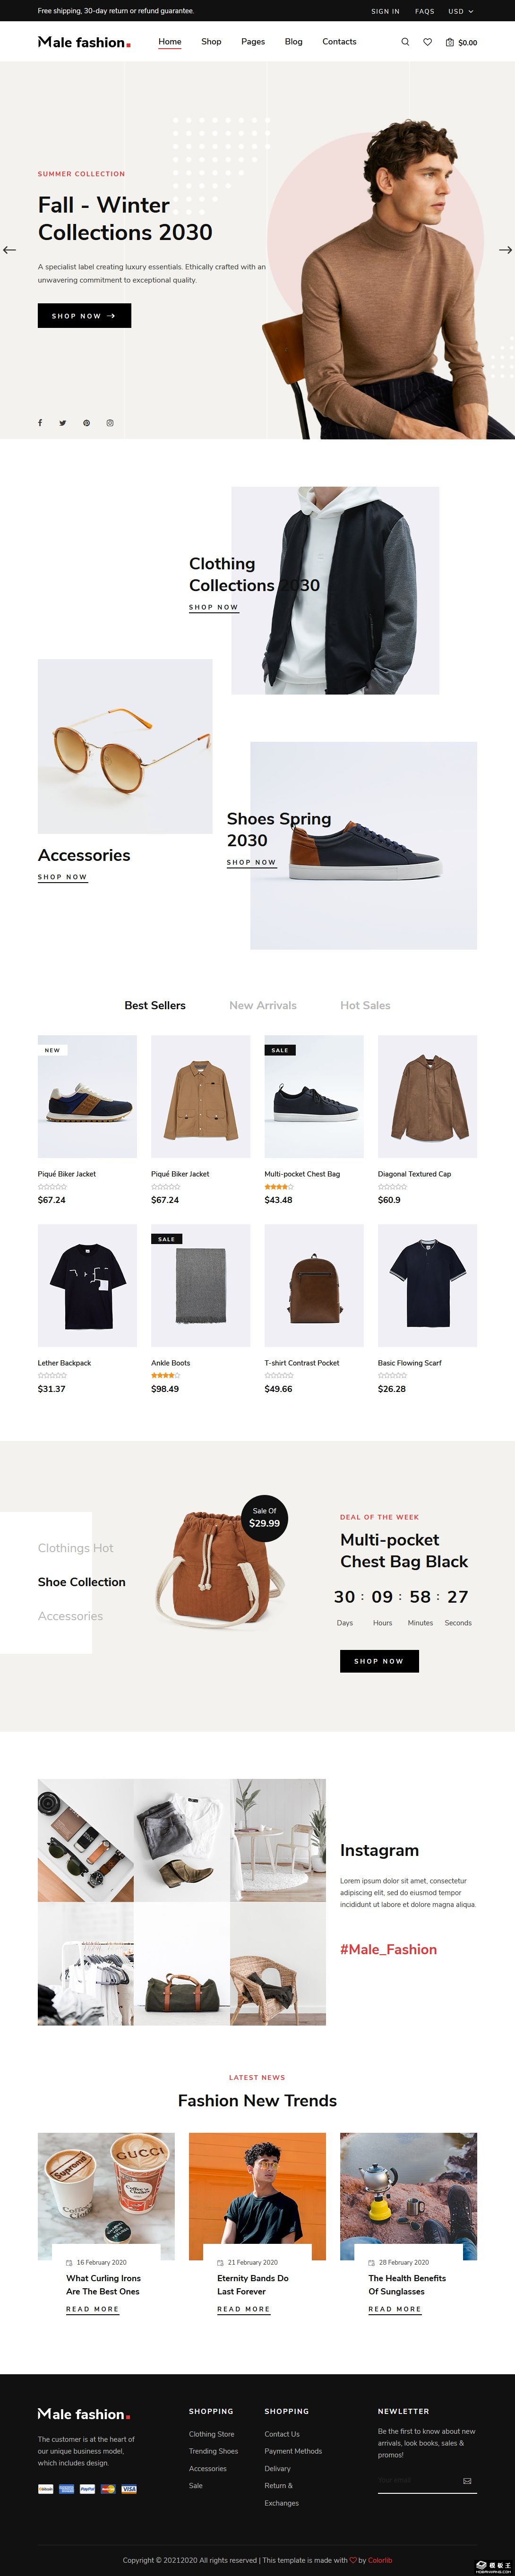
Task: Switch to the Hot Sales tab
Action: point(365,1005)
